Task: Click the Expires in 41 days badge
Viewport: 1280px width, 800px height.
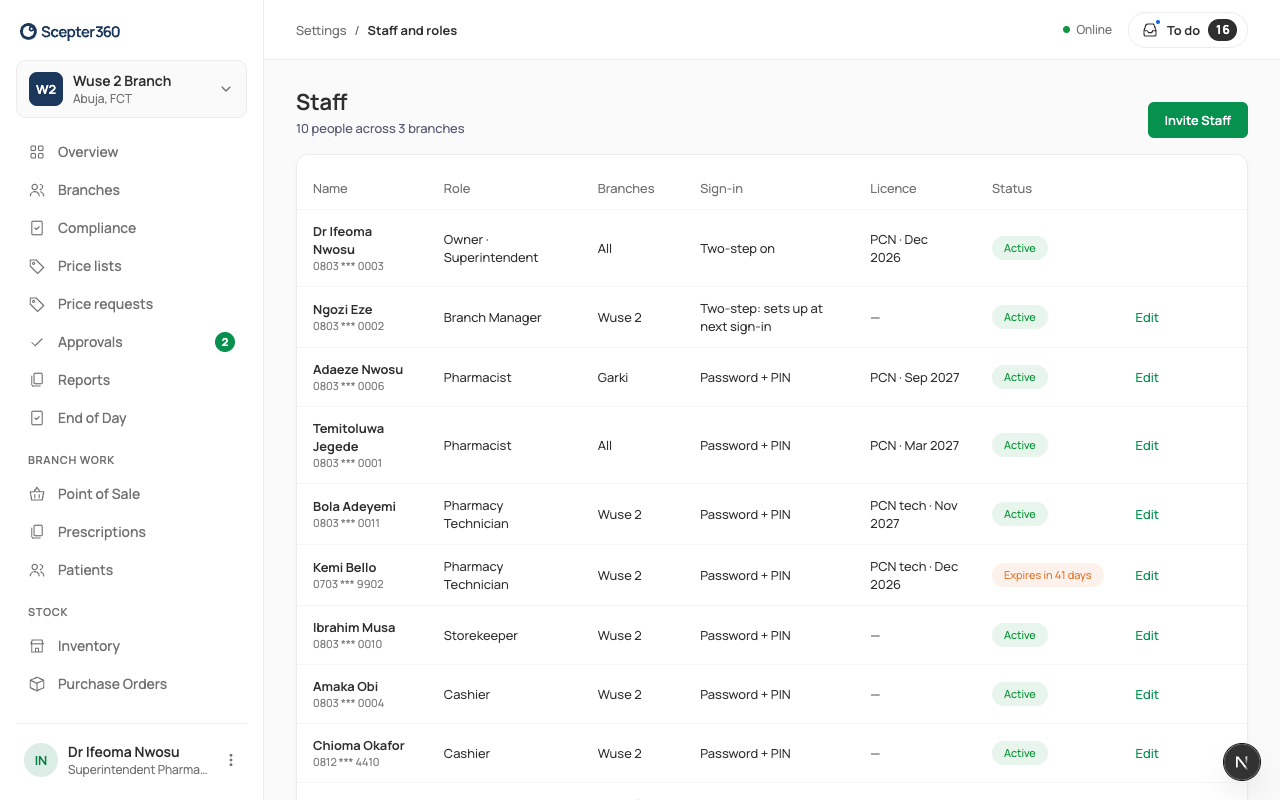Action: click(1047, 575)
